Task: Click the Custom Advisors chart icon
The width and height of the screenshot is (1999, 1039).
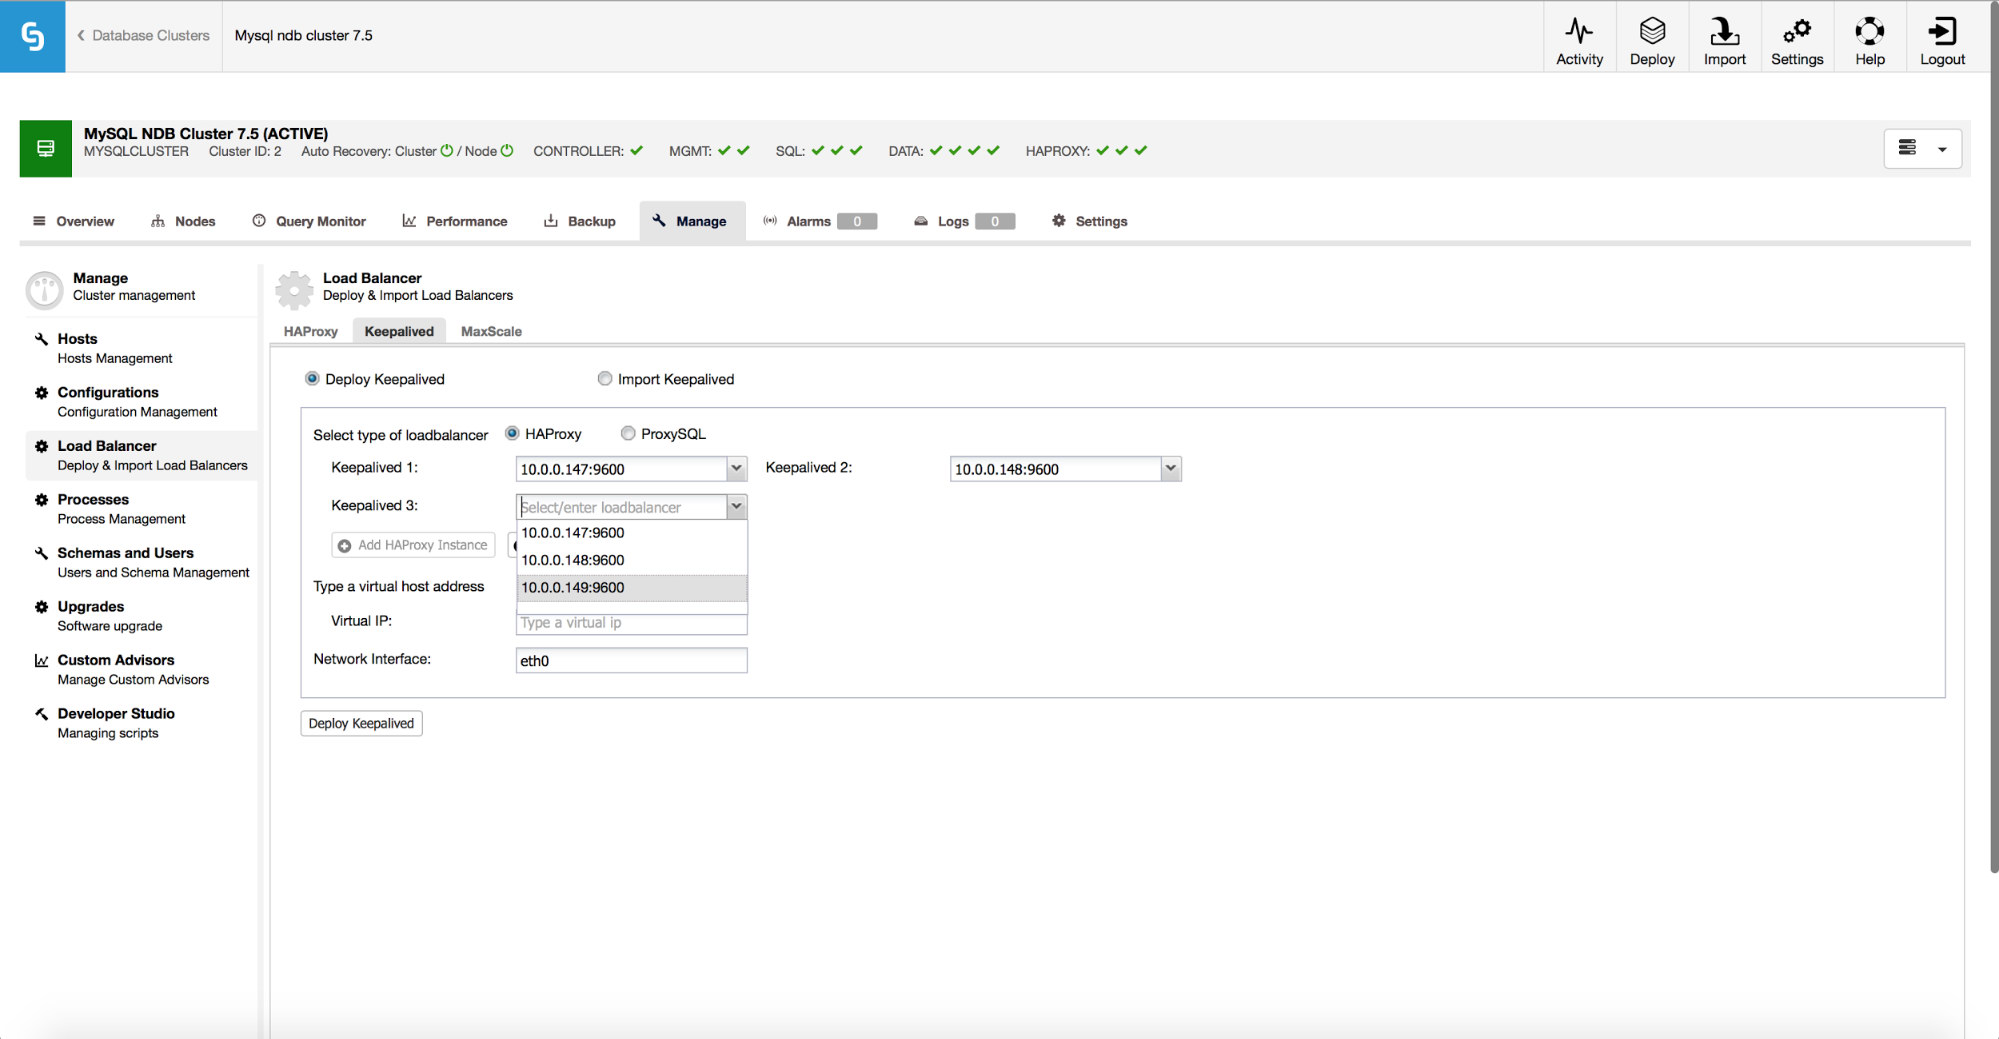Action: point(41,661)
